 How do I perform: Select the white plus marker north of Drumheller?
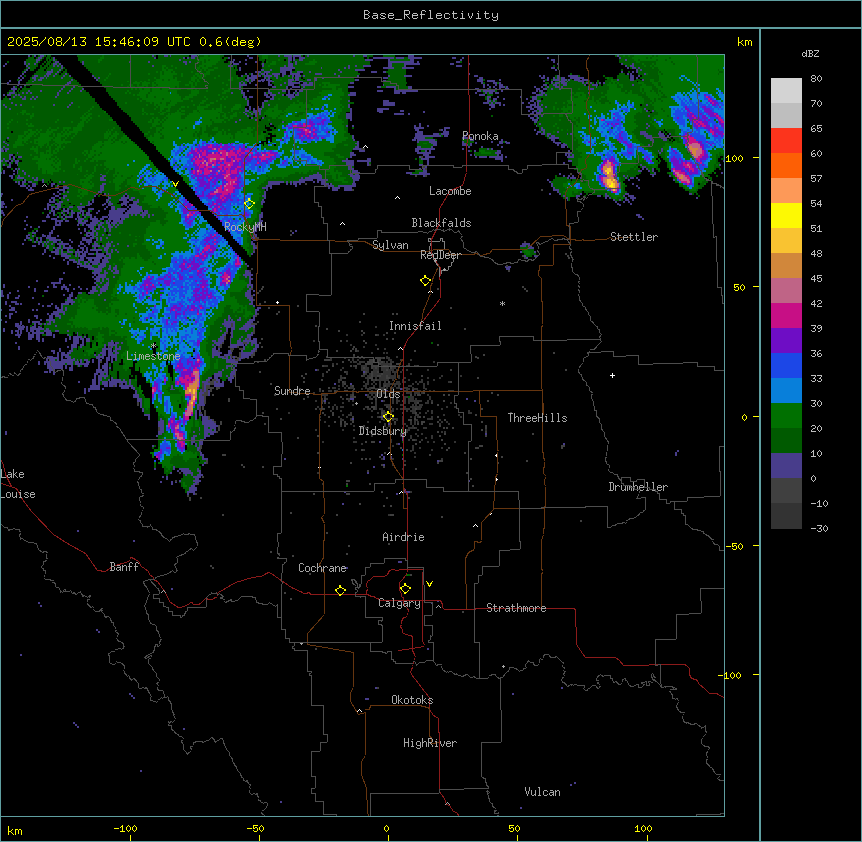click(612, 375)
